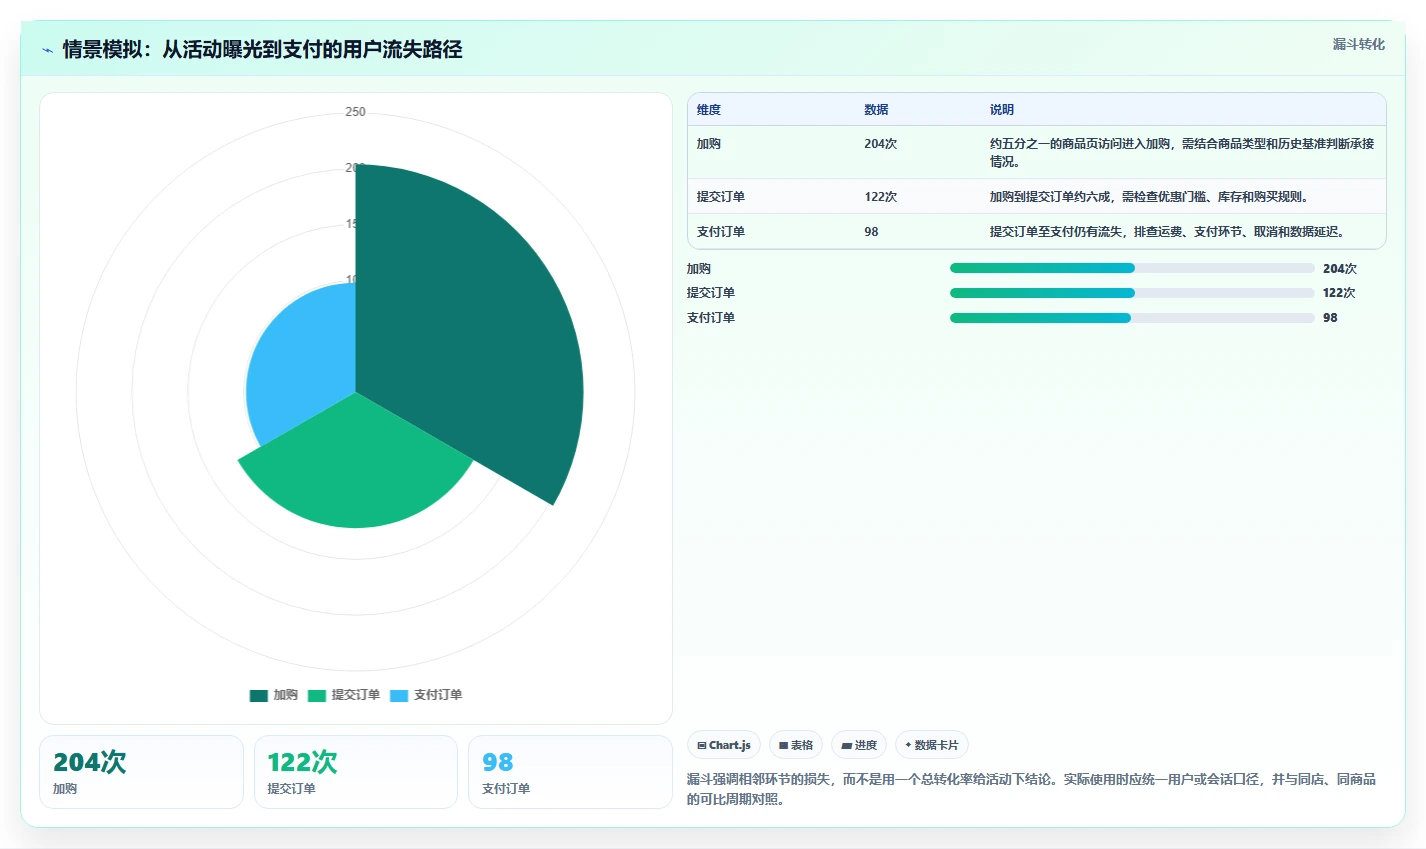Click the Chart.js chip

point(724,745)
